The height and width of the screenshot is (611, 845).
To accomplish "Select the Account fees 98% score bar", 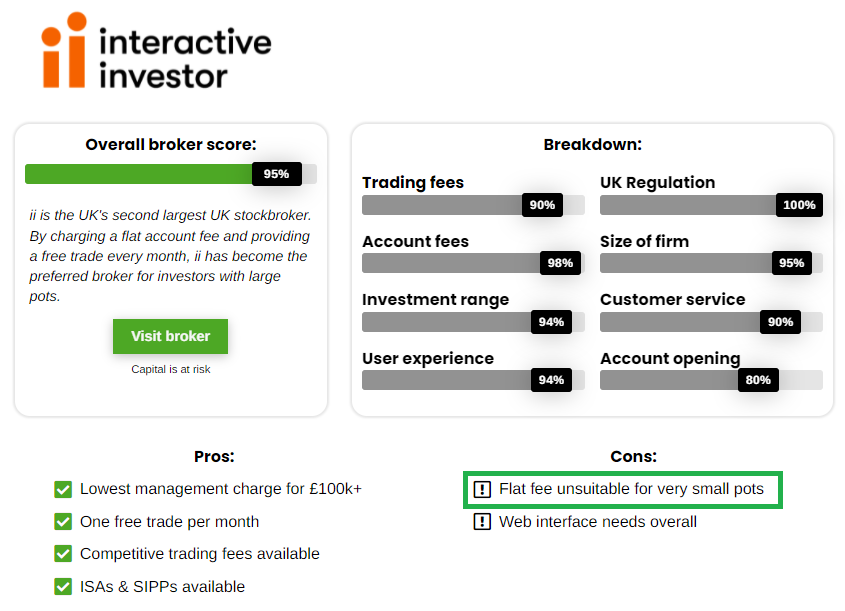I will point(473,263).
